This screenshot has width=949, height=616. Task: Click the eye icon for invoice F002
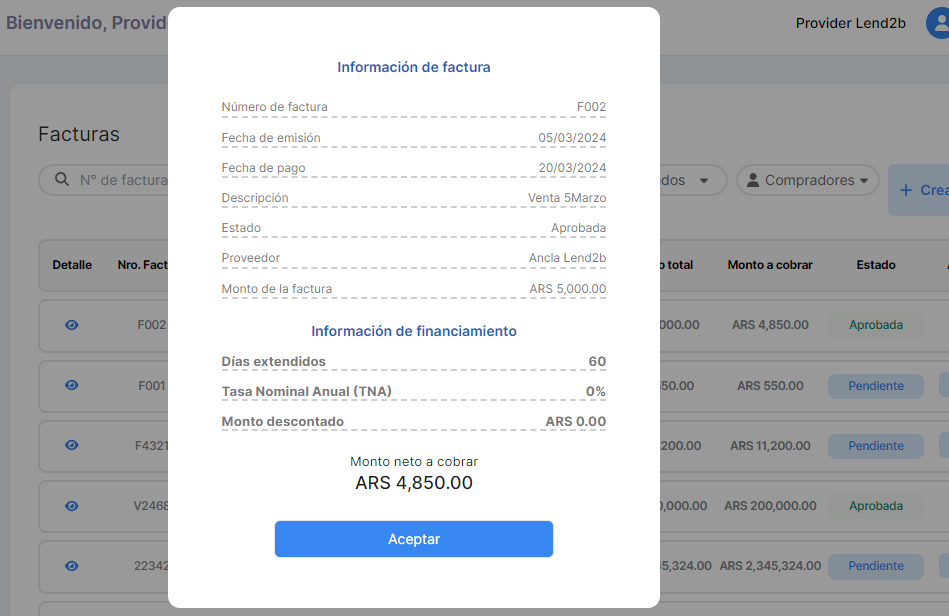point(71,325)
